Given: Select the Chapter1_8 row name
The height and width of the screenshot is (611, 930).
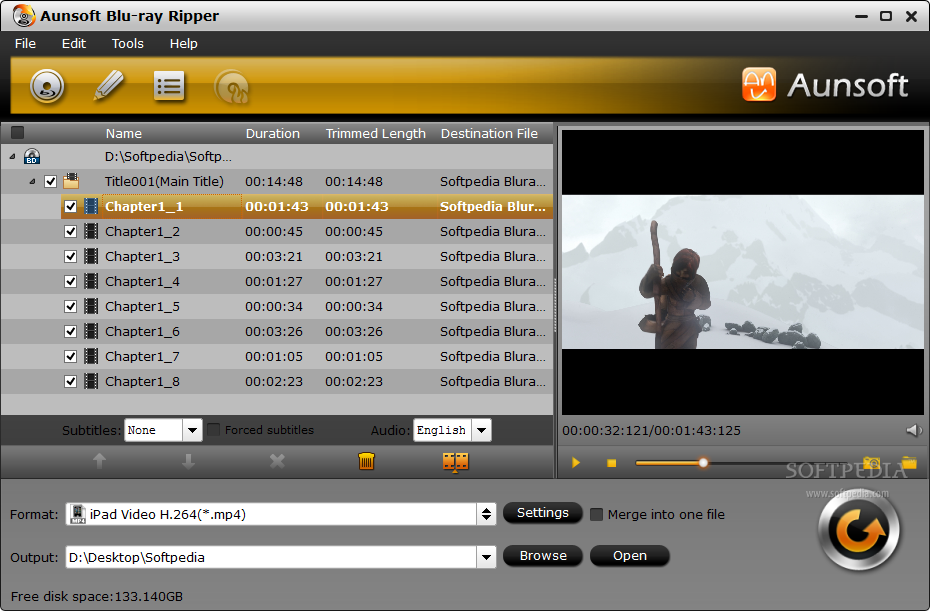Looking at the screenshot, I should (142, 381).
